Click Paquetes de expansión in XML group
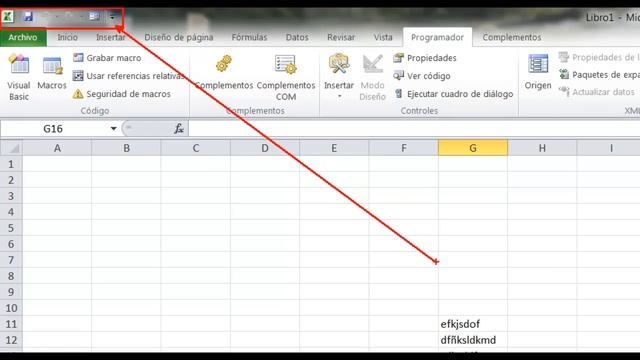The height and width of the screenshot is (360, 640). point(599,75)
